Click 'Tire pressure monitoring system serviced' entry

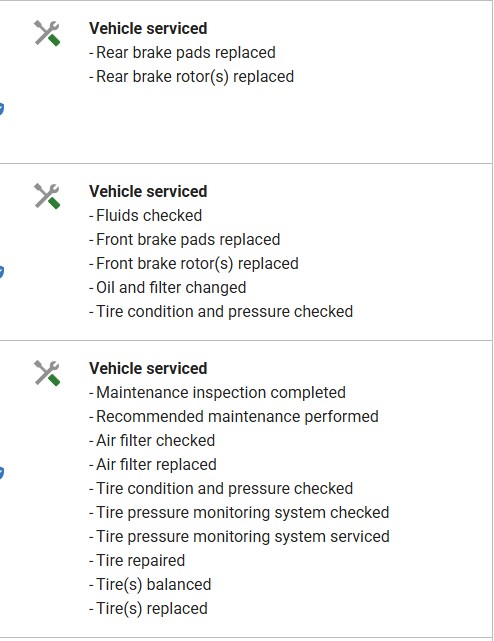(x=239, y=537)
